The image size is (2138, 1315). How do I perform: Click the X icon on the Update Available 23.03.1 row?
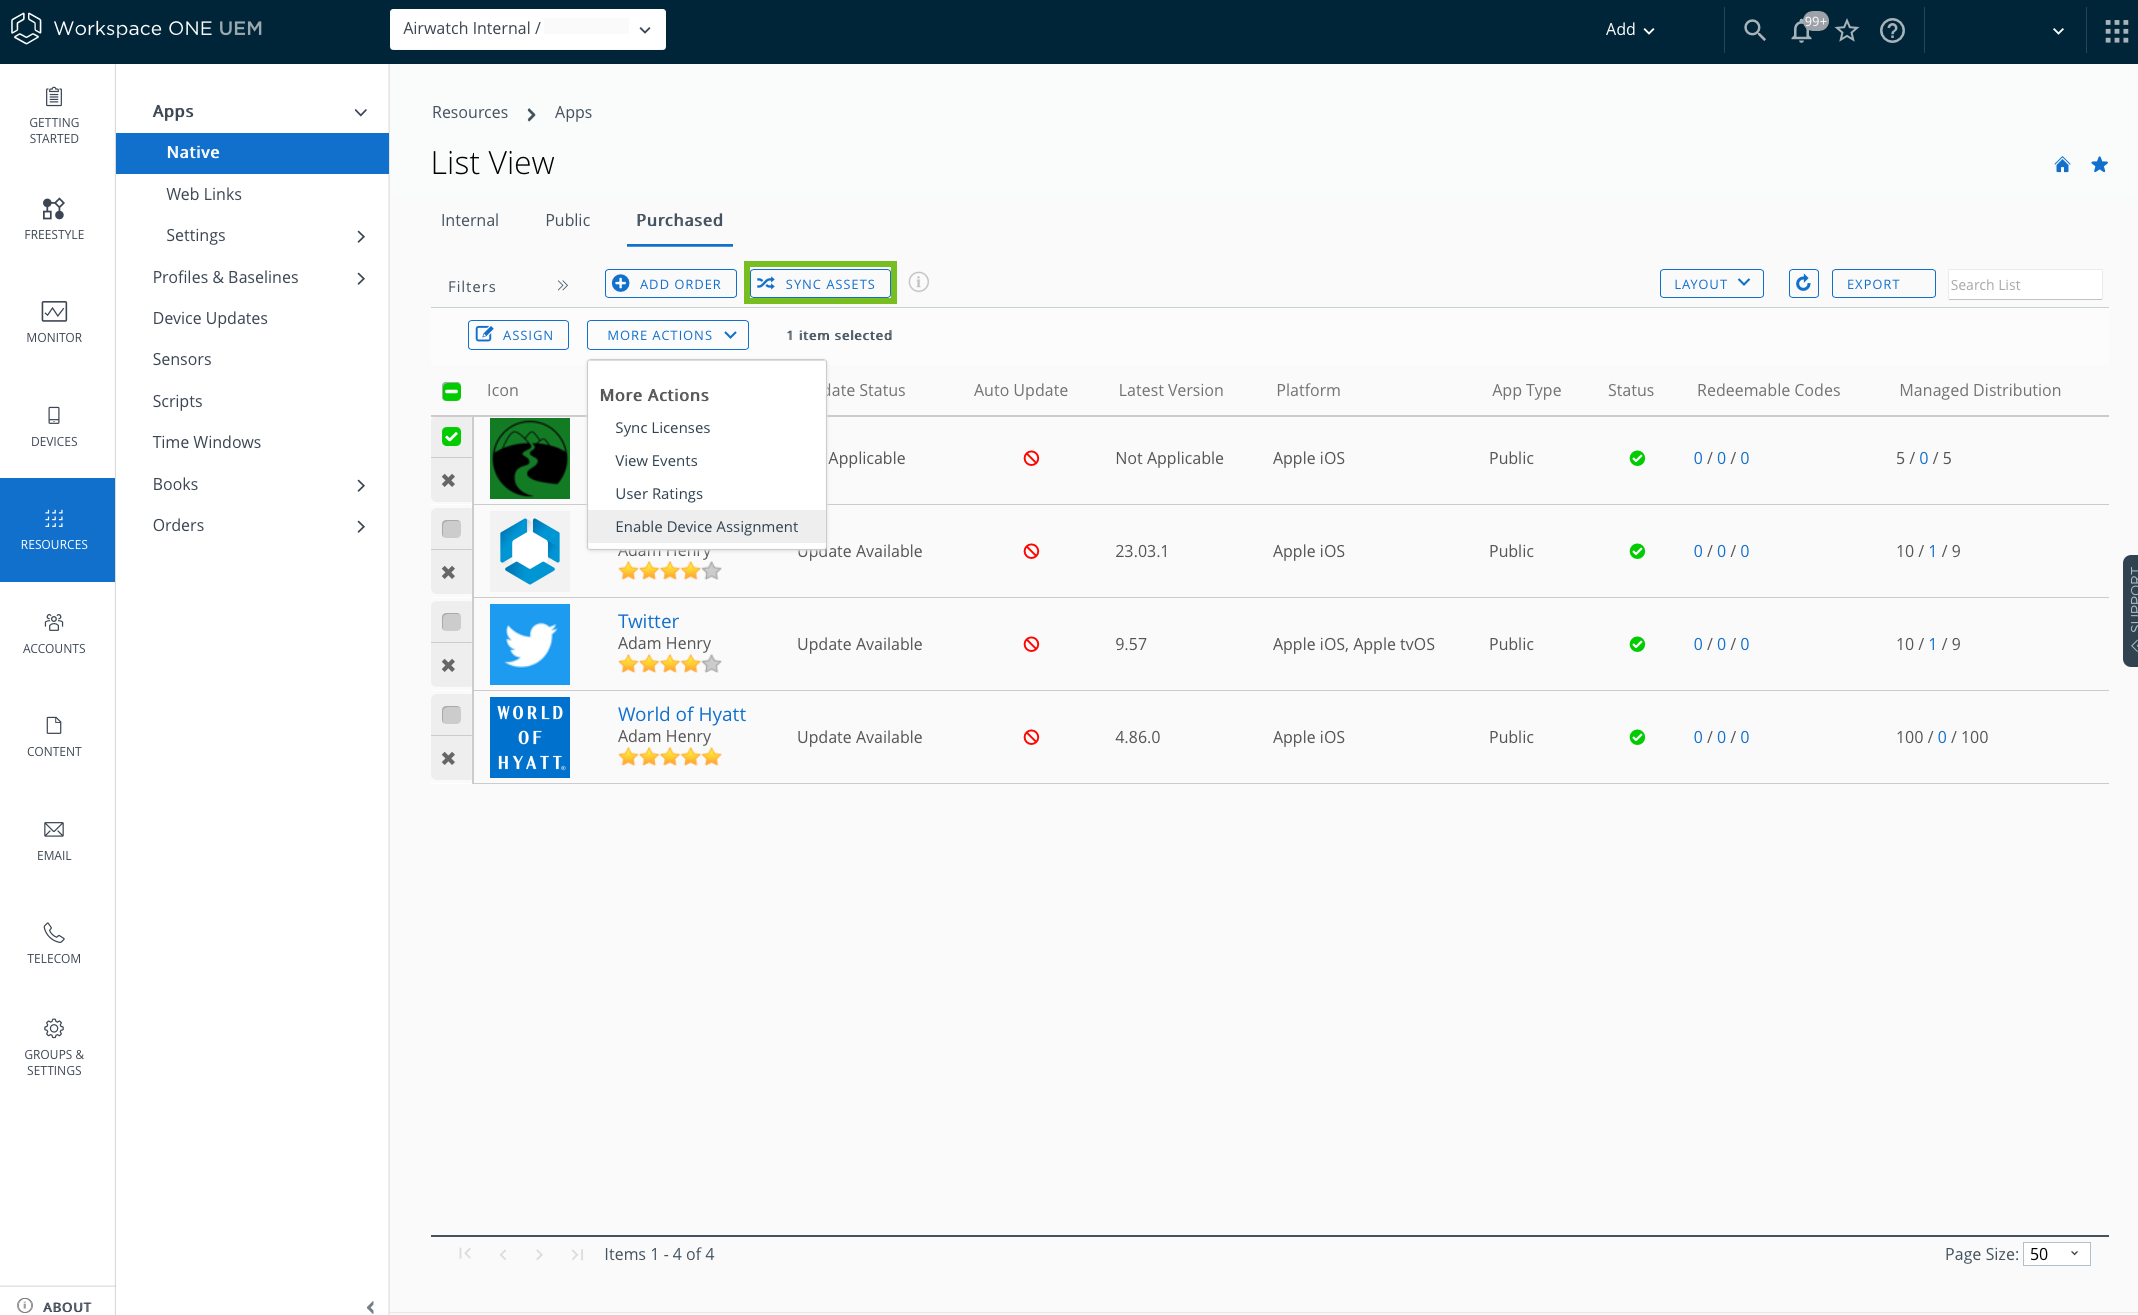[x=449, y=572]
